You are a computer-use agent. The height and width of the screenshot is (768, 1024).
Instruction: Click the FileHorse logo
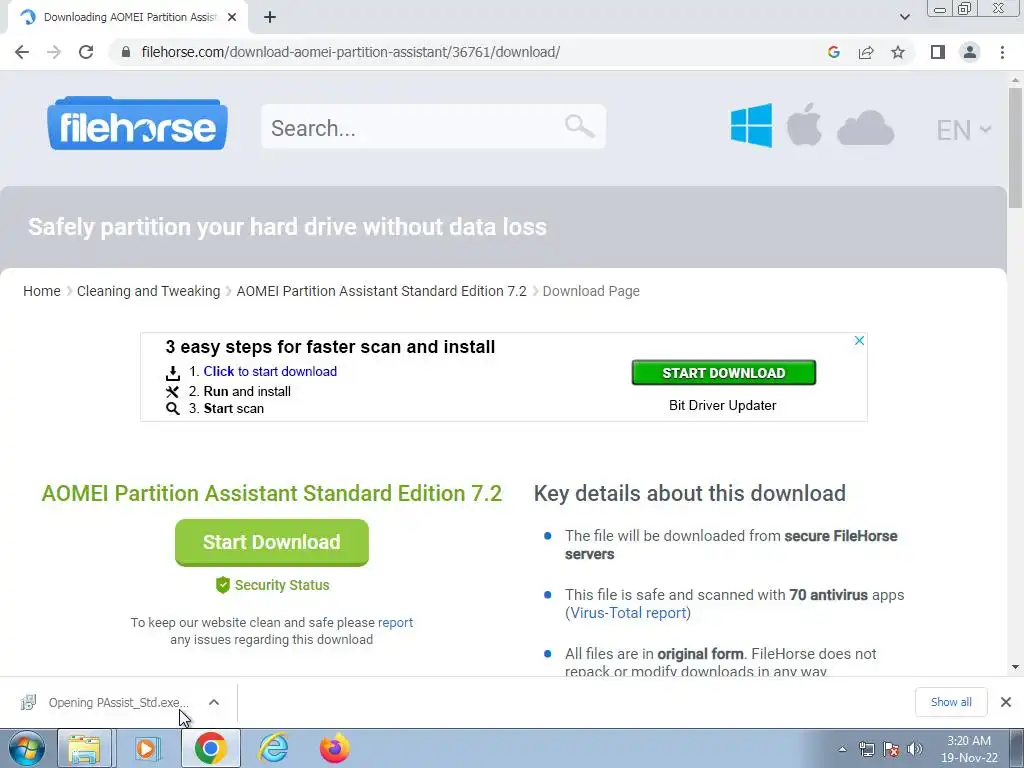[x=138, y=124]
